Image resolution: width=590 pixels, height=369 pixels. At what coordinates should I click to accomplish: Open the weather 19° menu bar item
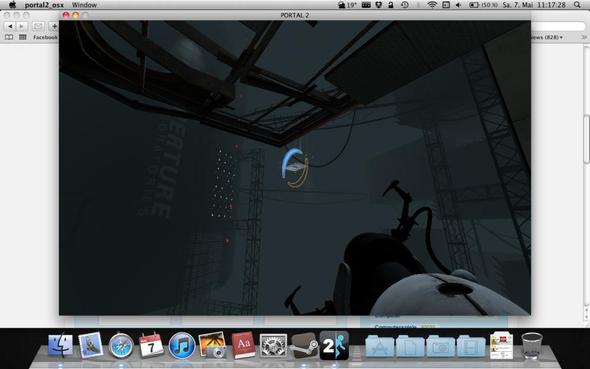pyautogui.click(x=347, y=5)
